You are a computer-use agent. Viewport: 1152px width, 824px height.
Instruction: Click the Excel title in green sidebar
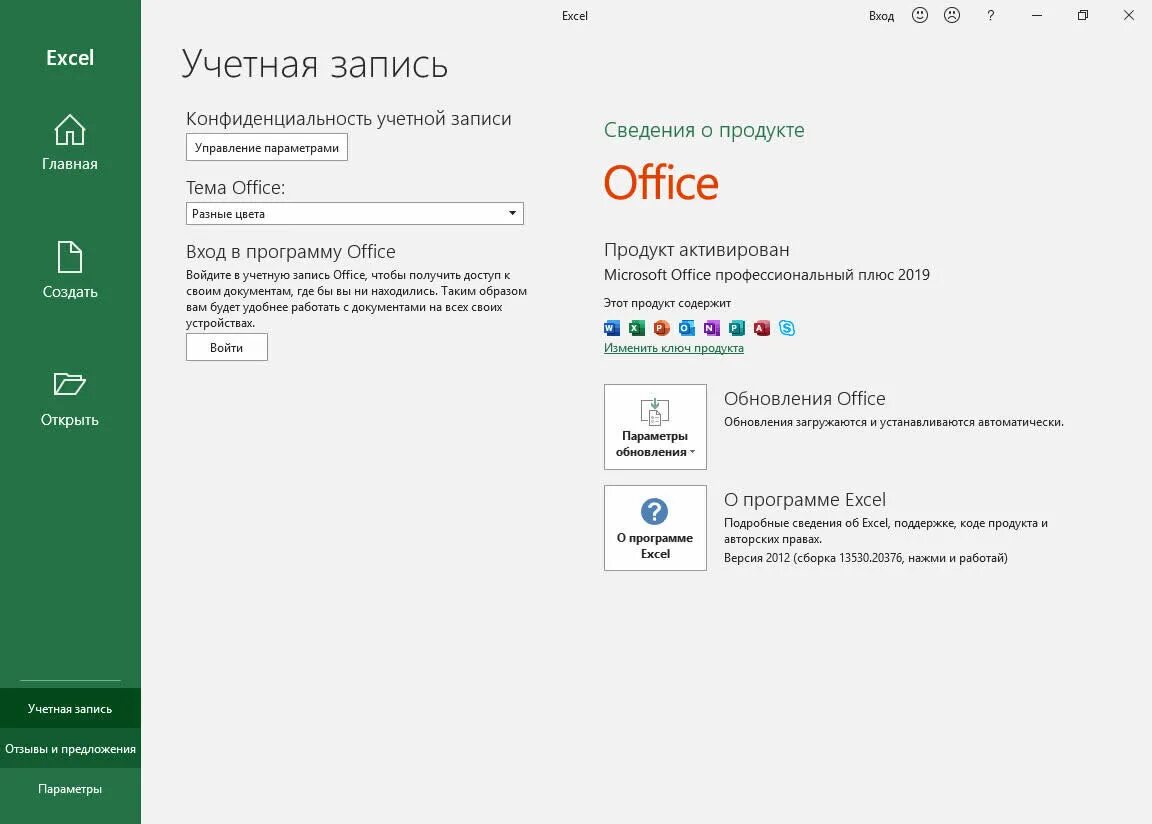pyautogui.click(x=70, y=58)
